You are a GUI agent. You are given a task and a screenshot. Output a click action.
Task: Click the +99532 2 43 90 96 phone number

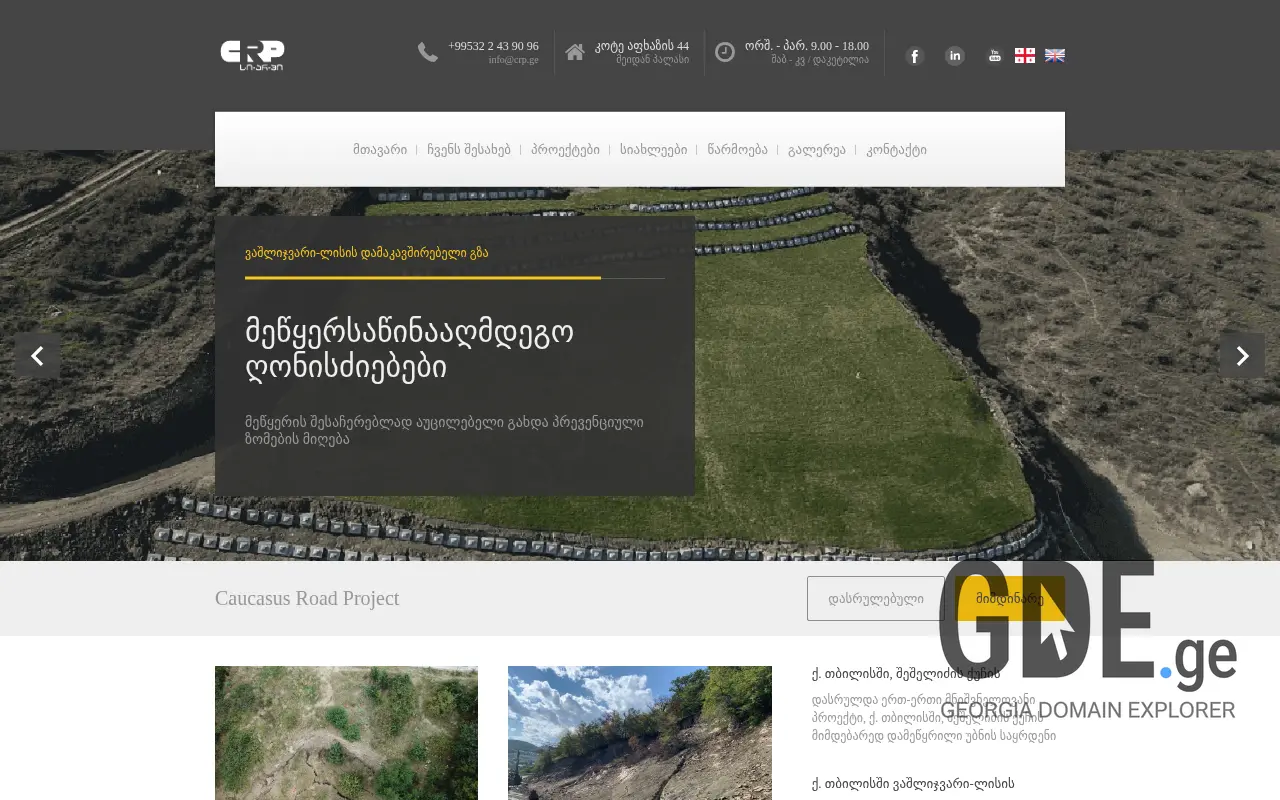493,45
